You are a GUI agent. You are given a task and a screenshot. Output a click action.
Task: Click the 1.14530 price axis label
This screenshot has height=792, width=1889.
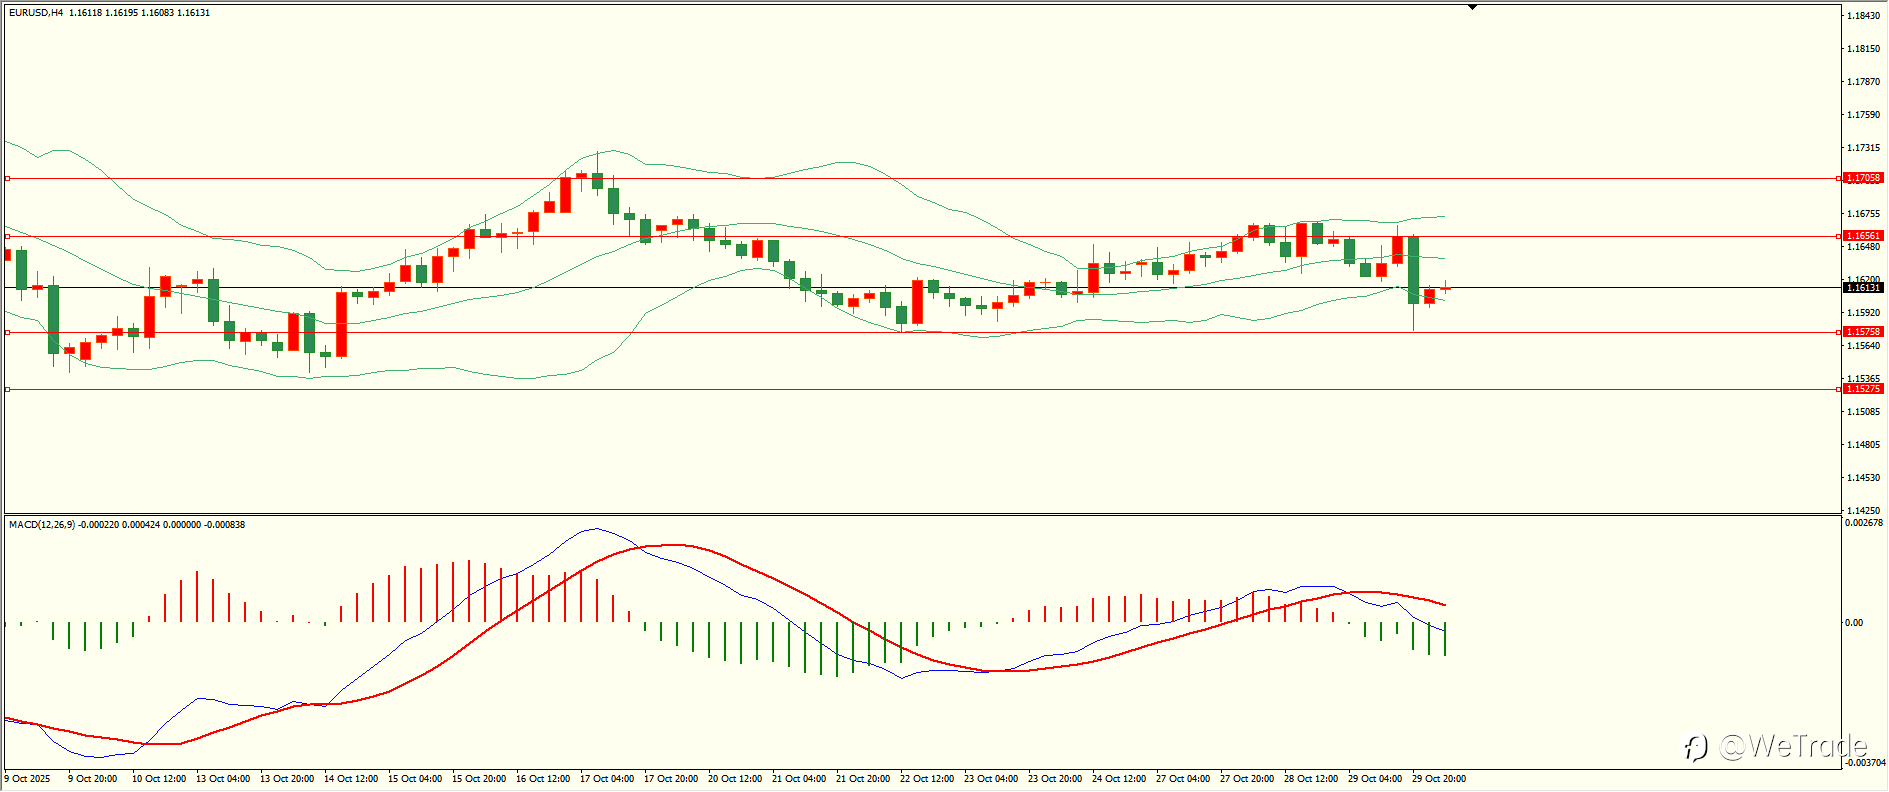click(1863, 478)
